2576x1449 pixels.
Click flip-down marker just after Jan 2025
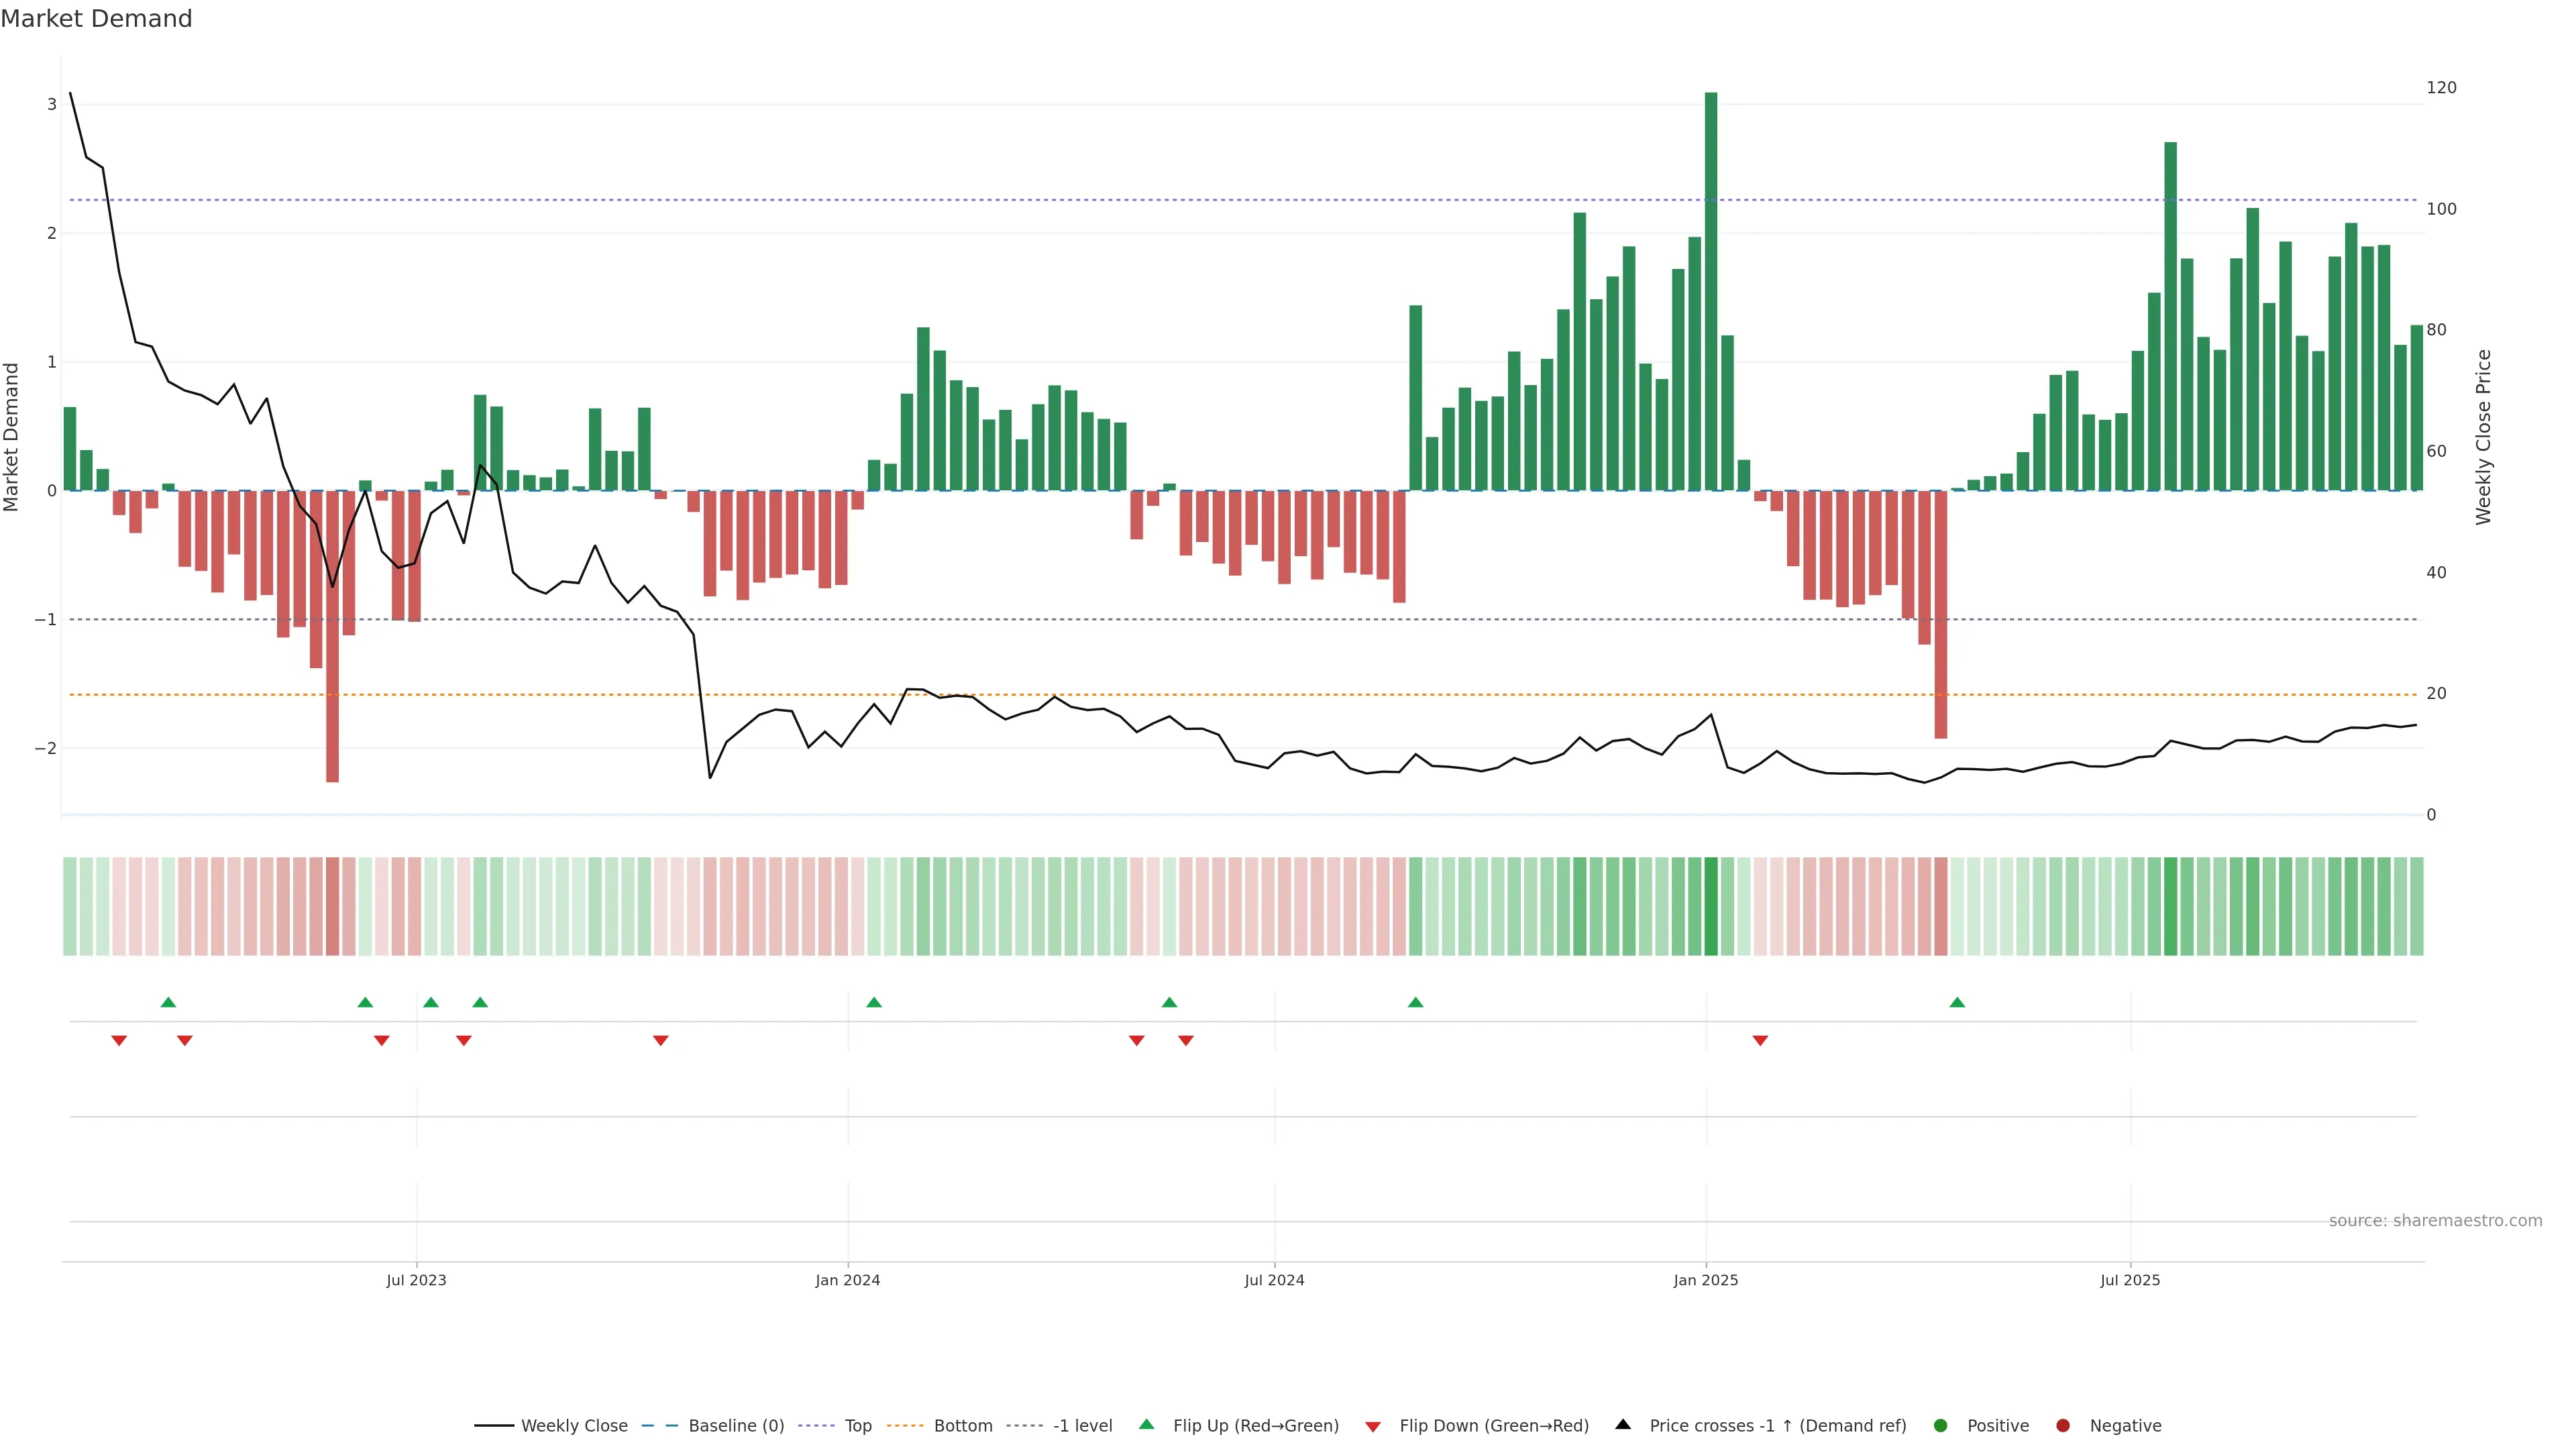[1760, 1041]
